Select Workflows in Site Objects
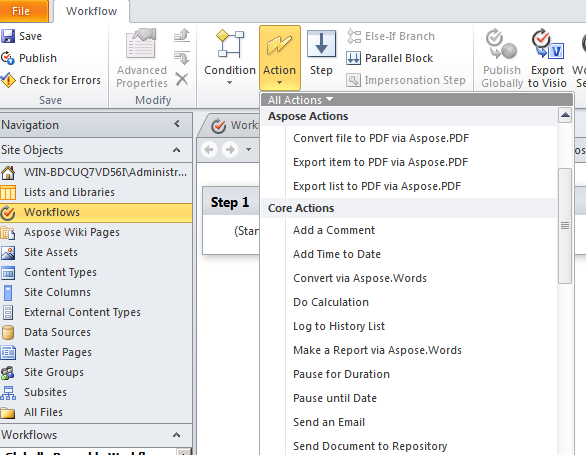 point(96,212)
